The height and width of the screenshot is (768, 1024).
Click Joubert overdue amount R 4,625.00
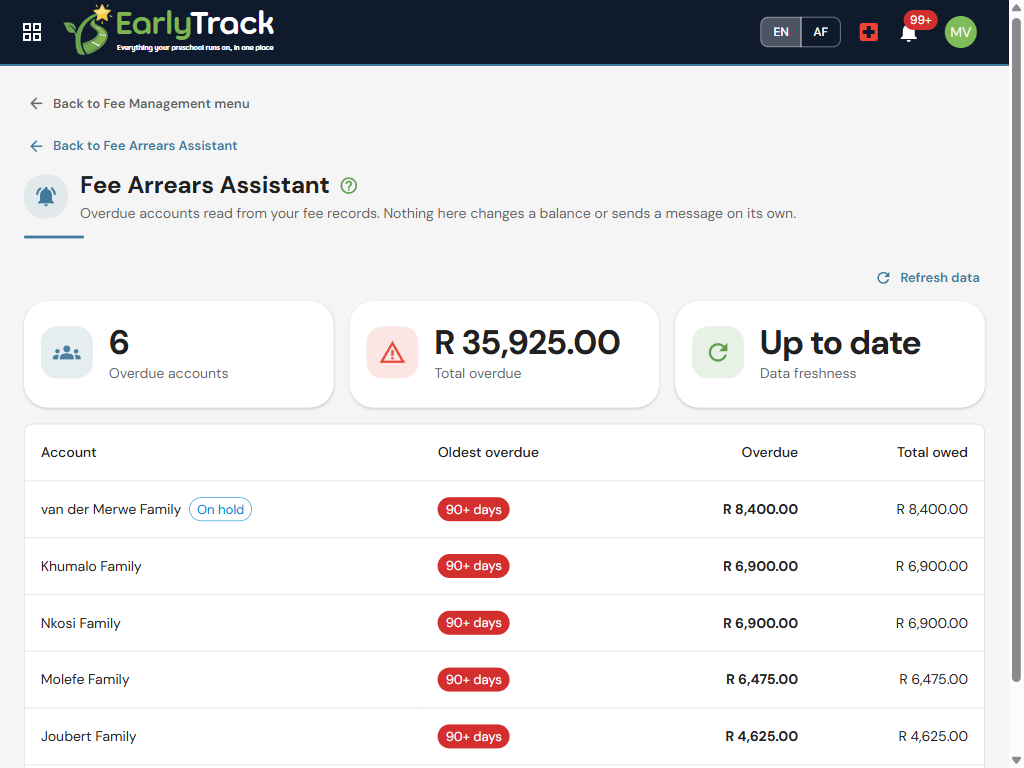761,736
